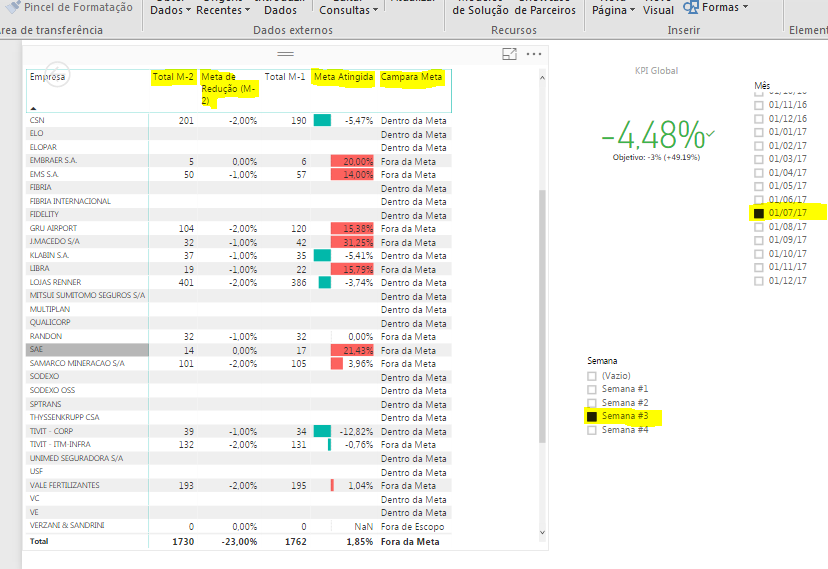Screen dimensions: 828x569
Task: Check the 01/10/17 month checkbox
Action: (759, 254)
